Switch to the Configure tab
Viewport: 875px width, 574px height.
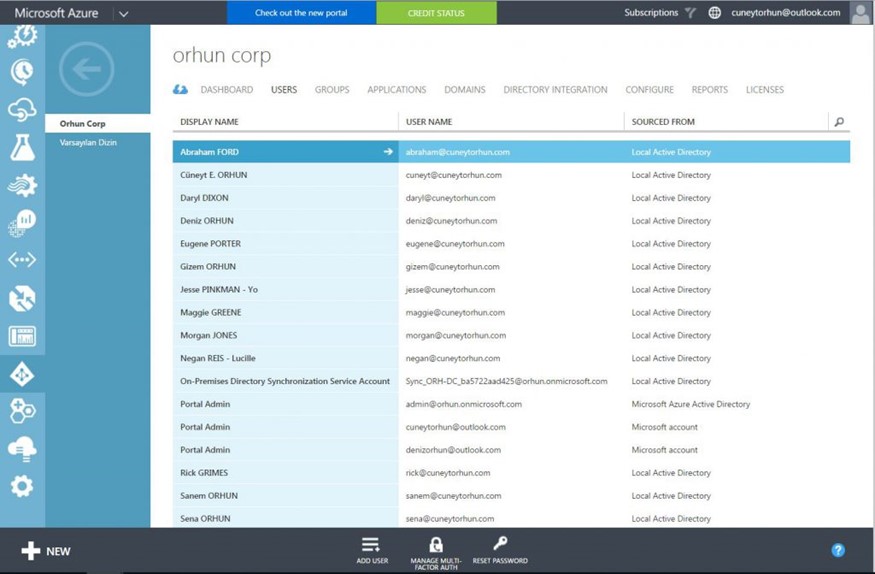click(x=650, y=89)
